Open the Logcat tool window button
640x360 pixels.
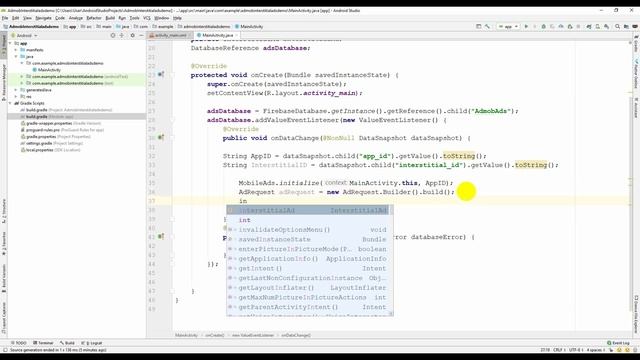pos(92,343)
